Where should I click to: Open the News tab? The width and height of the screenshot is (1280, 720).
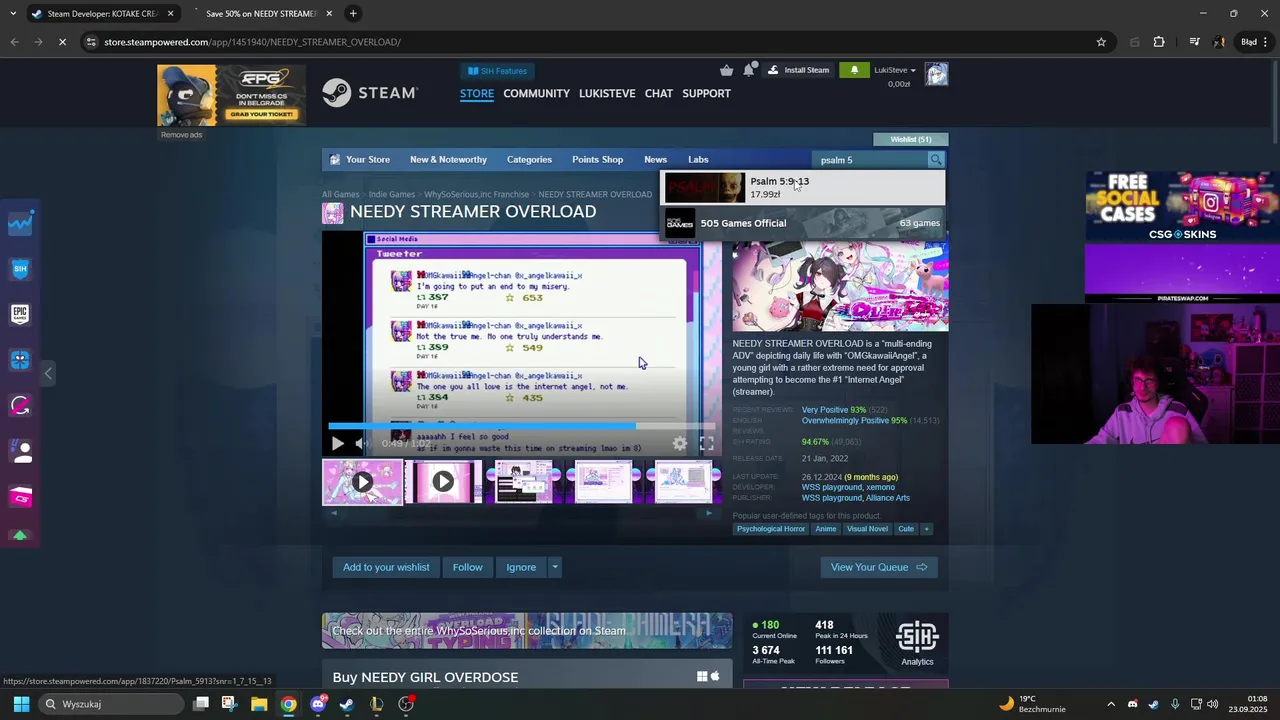pos(655,160)
